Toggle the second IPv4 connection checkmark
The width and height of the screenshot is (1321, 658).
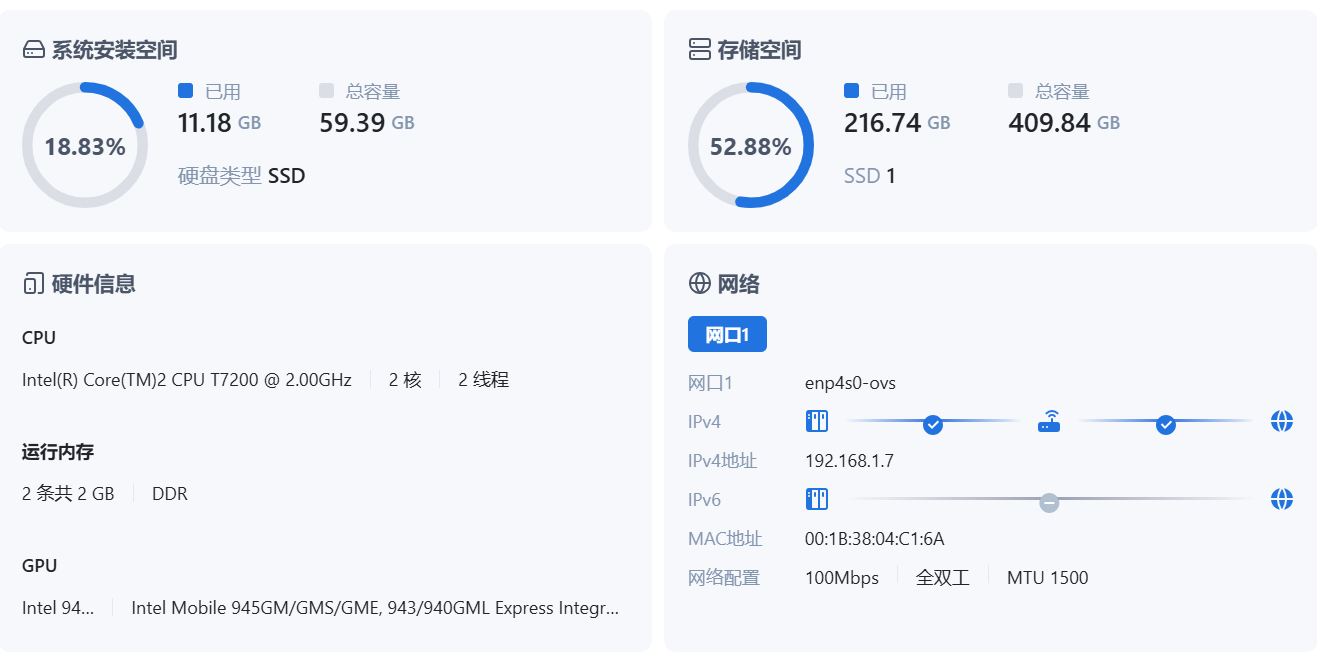1166,424
